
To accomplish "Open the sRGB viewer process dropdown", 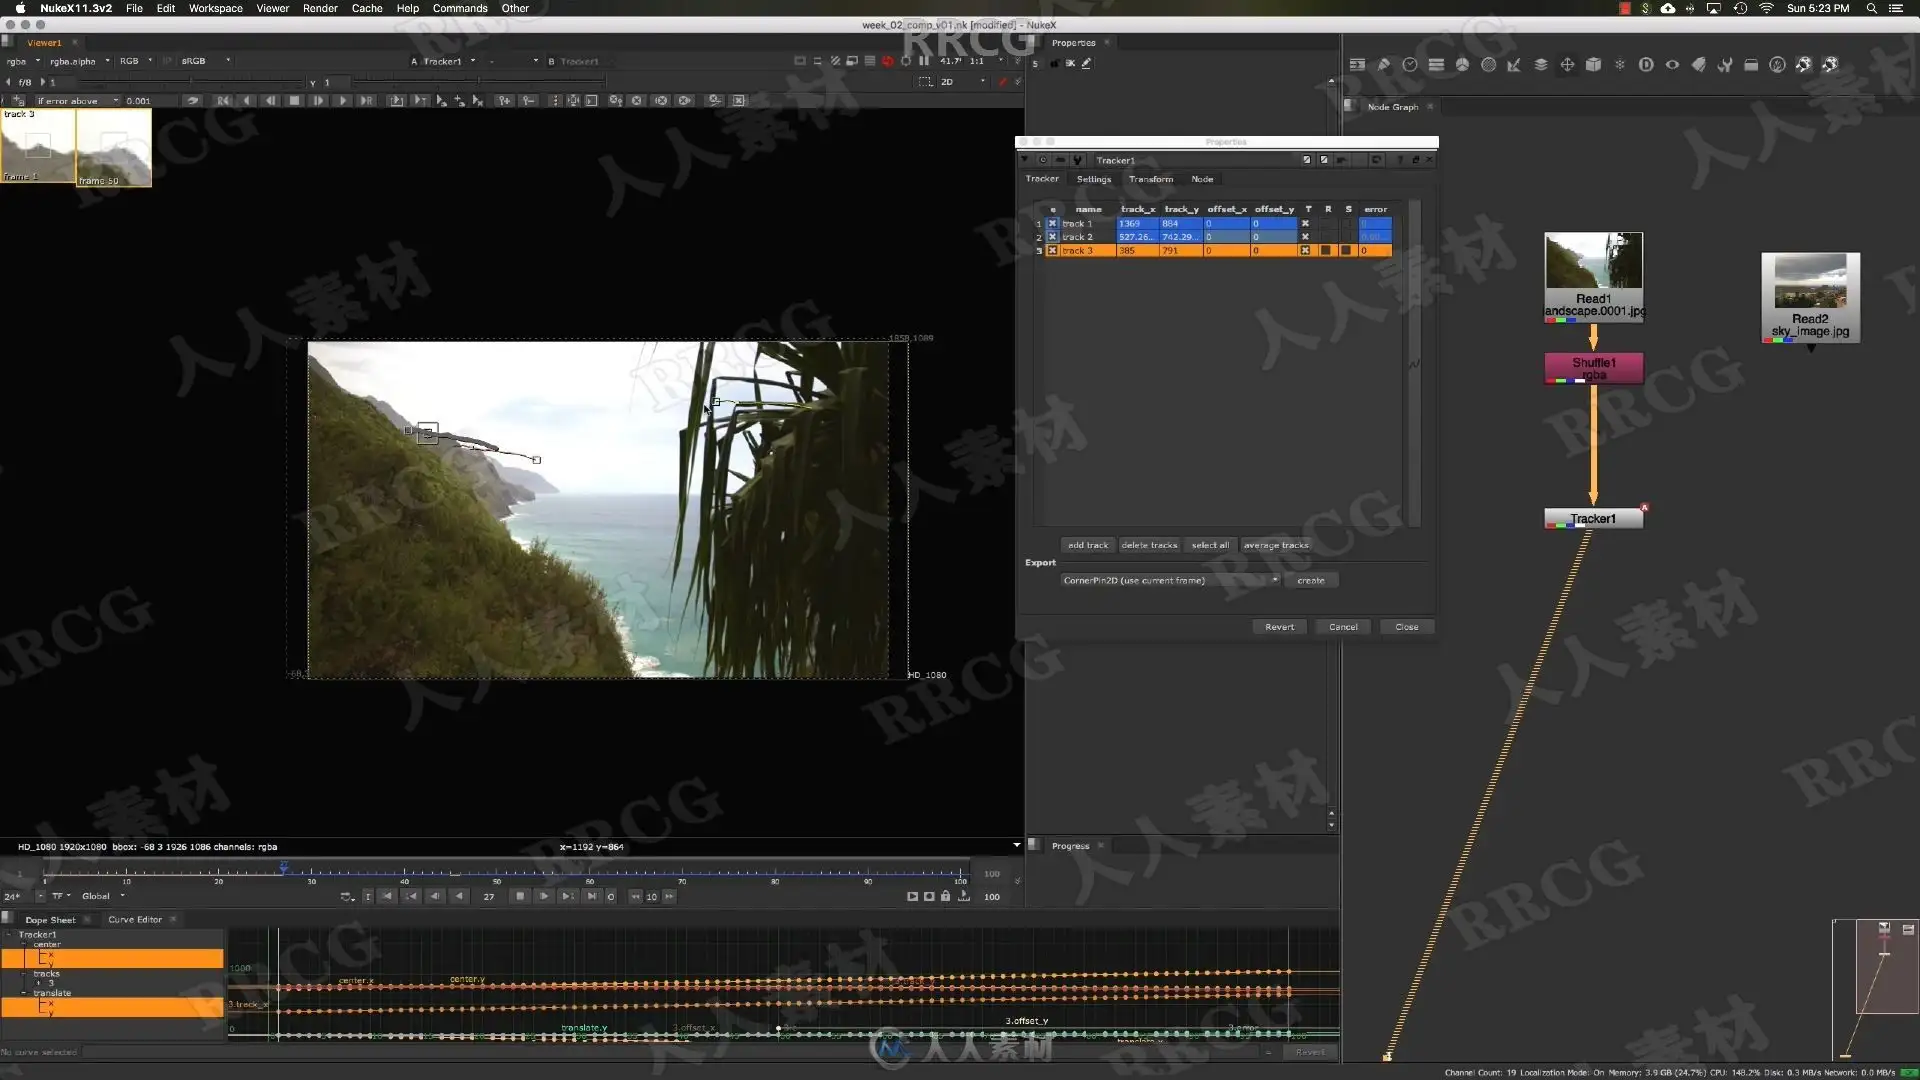I will (x=205, y=61).
